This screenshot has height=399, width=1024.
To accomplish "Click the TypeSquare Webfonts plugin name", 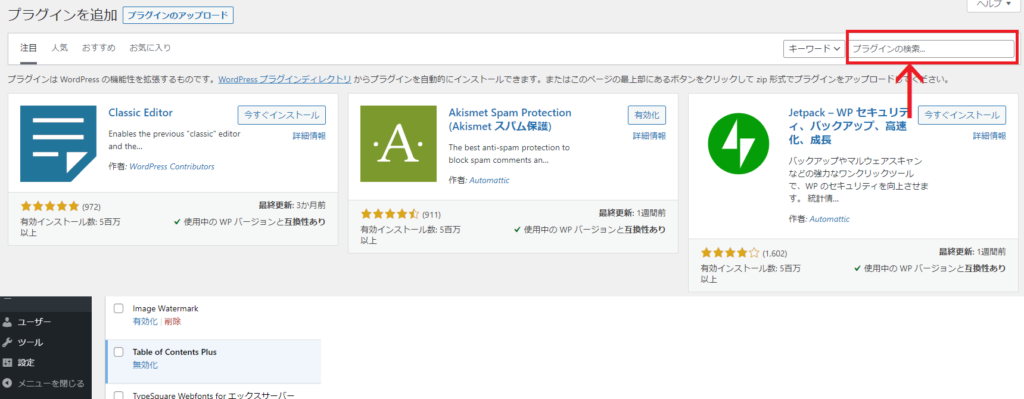I will point(214,395).
